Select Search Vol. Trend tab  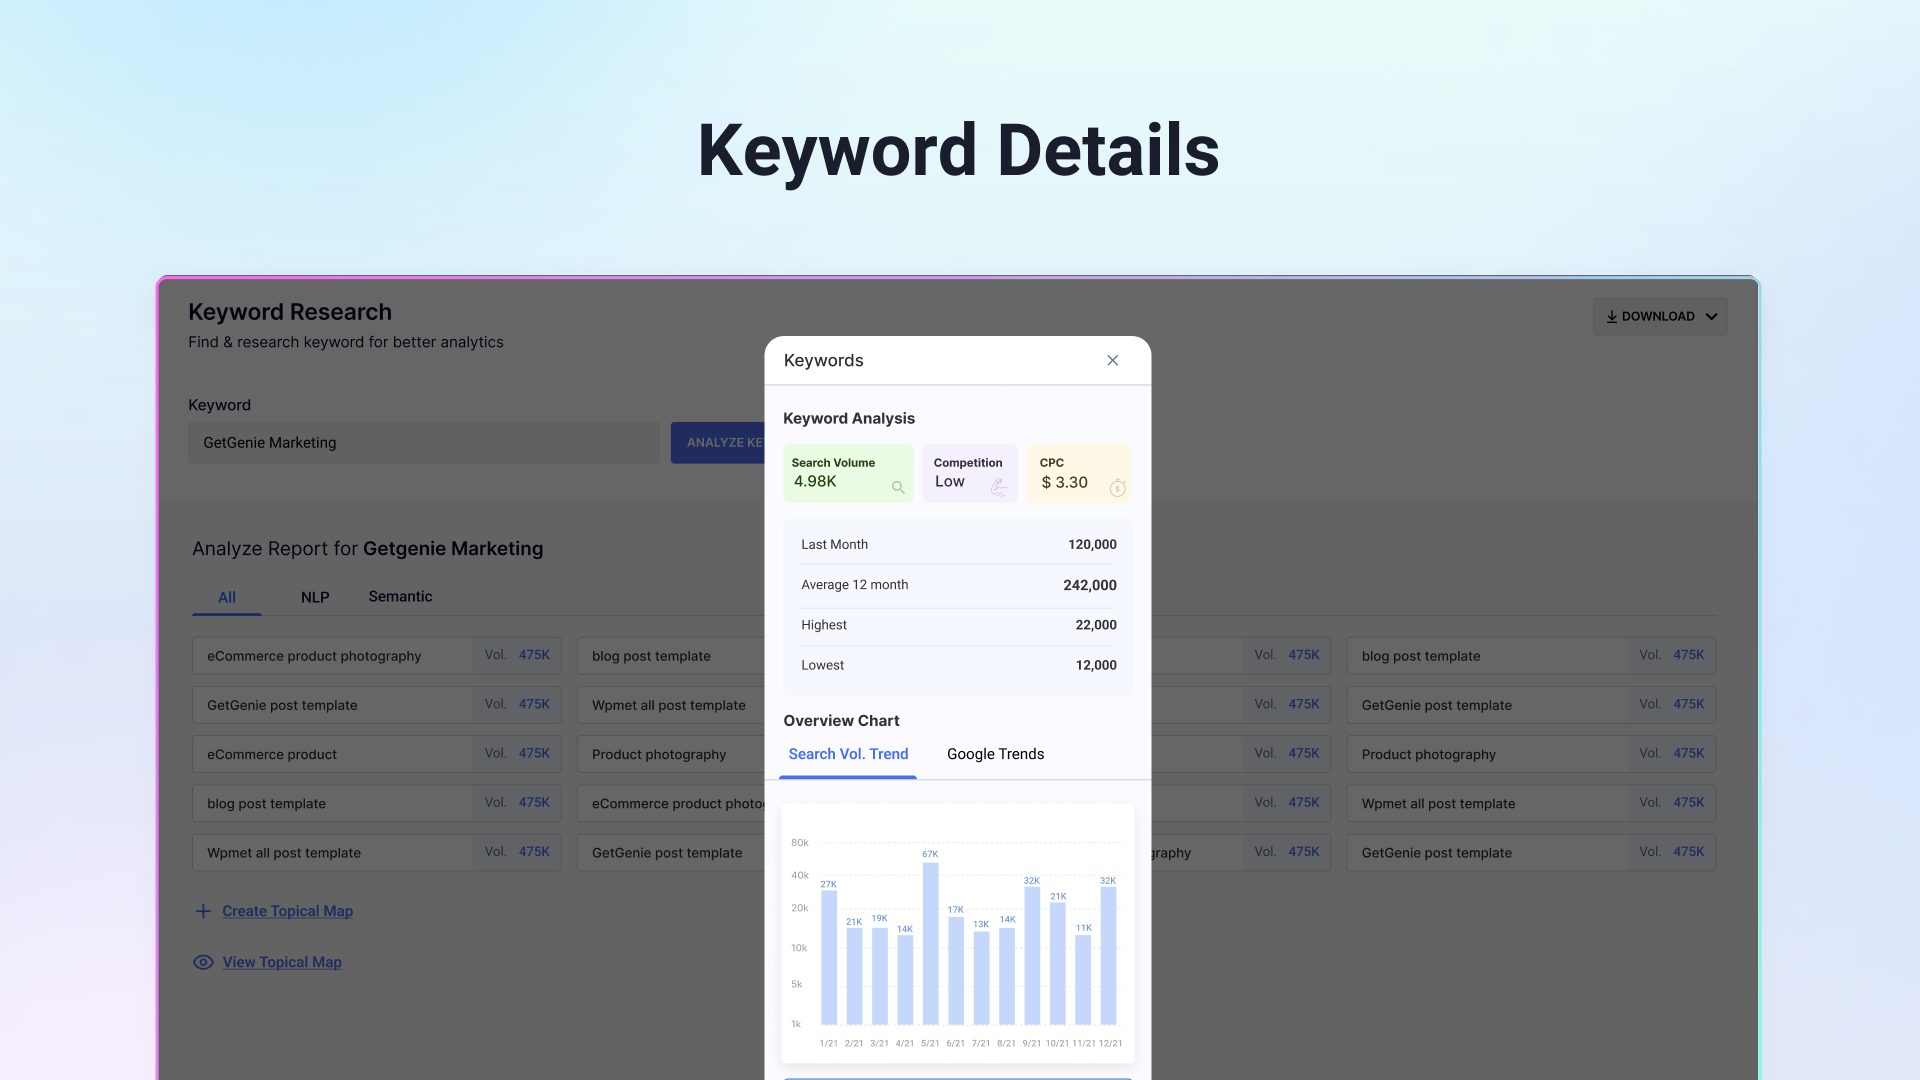pyautogui.click(x=848, y=754)
